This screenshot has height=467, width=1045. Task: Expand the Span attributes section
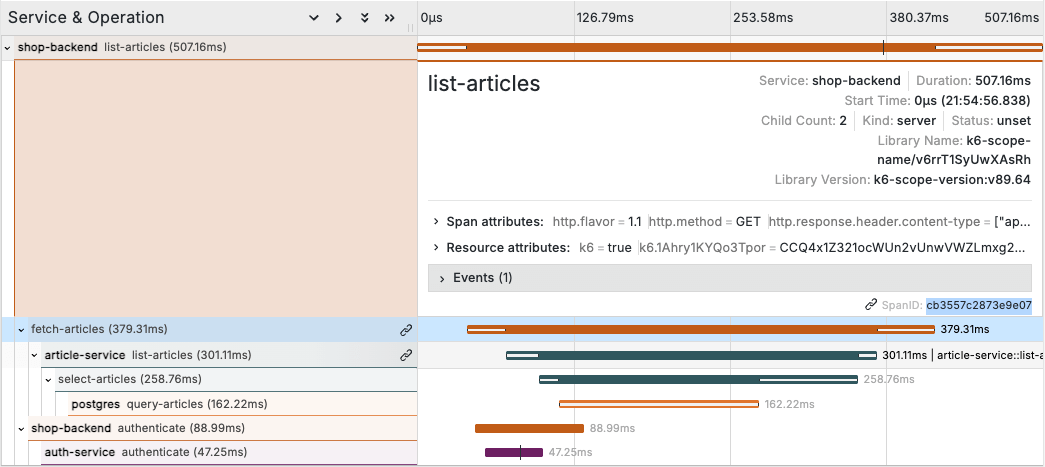click(436, 221)
